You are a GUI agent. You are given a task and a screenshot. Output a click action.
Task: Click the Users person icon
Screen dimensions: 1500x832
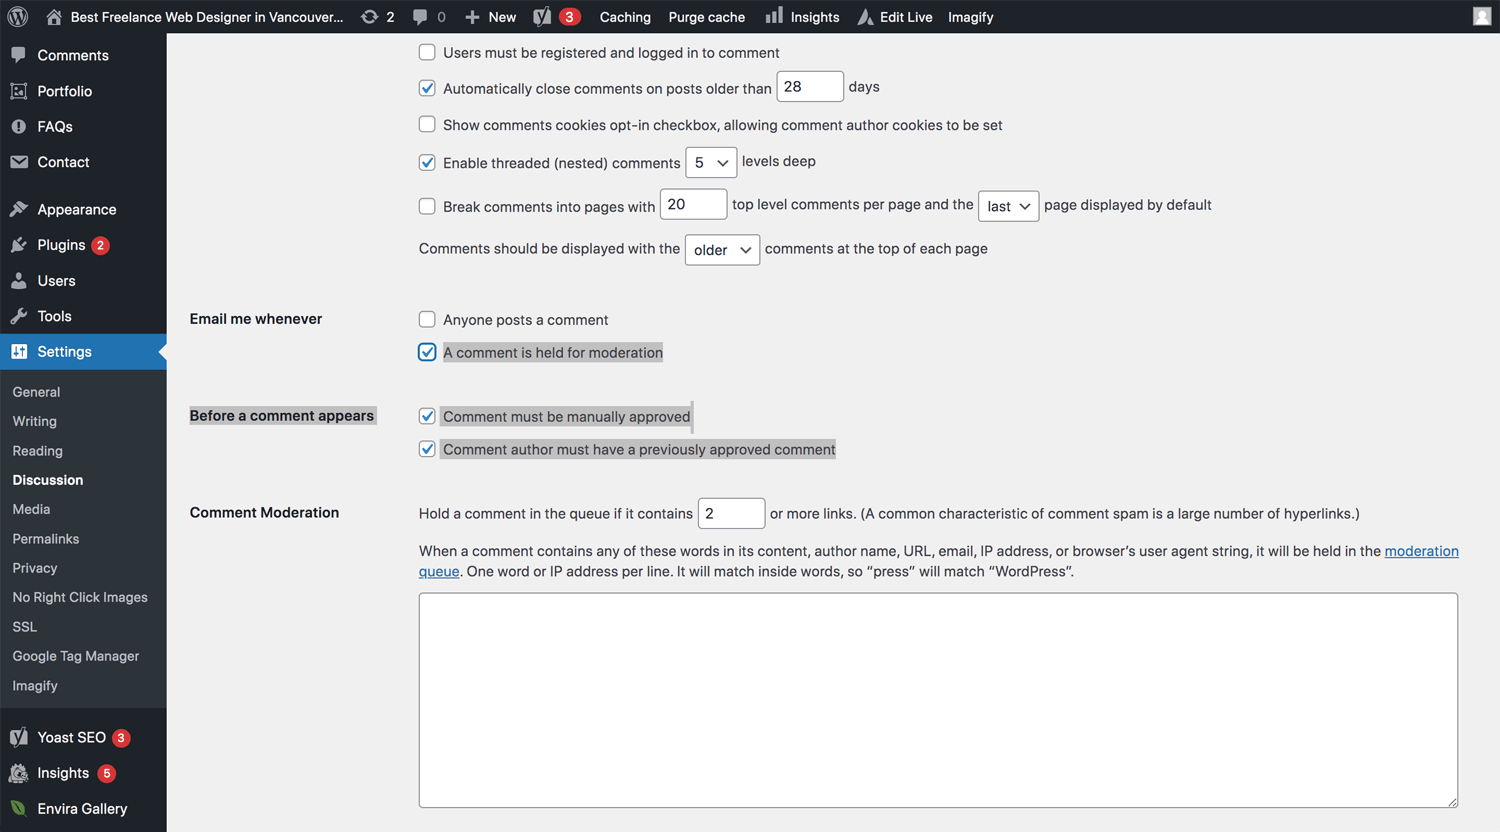18,281
